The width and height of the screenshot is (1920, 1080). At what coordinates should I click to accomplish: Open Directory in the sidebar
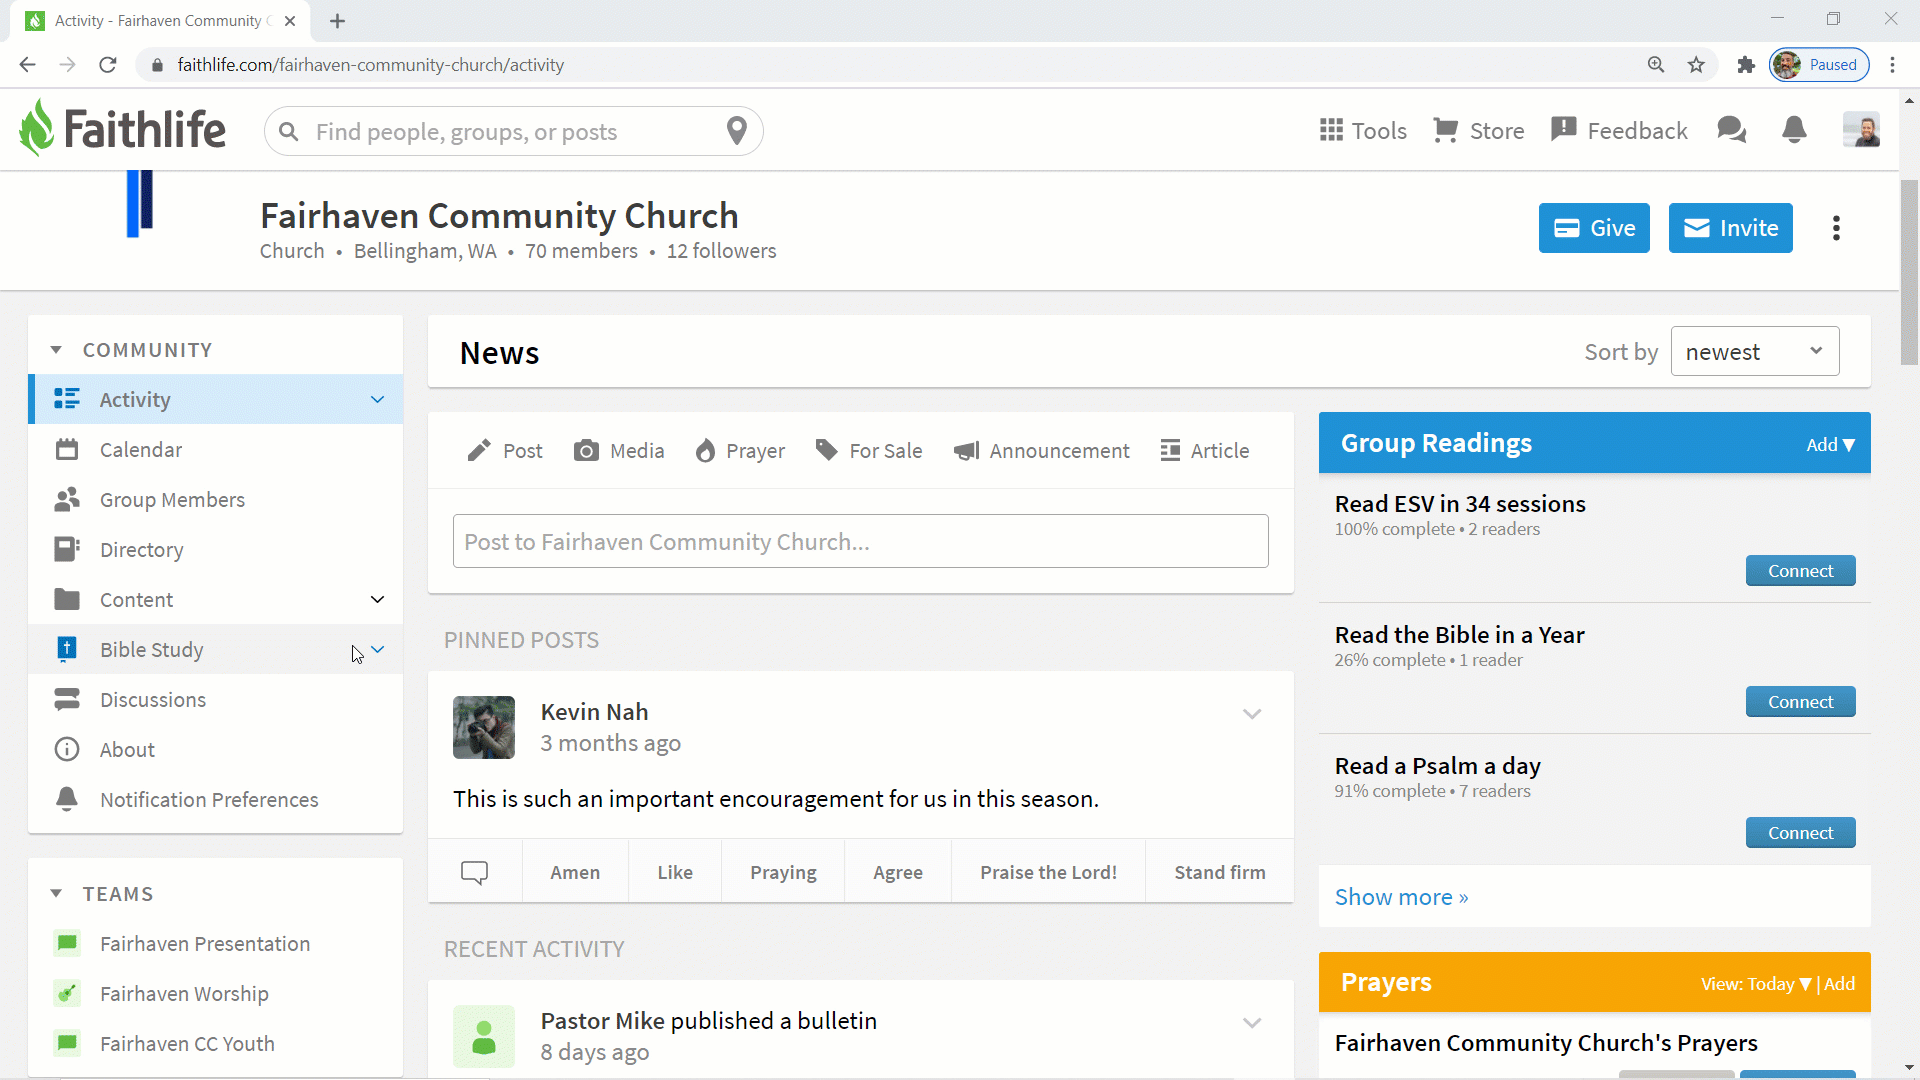click(x=215, y=550)
